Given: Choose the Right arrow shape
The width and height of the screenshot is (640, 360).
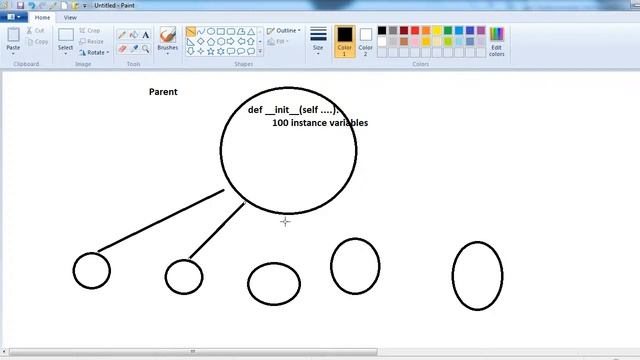Looking at the screenshot, I should click(x=231, y=42).
